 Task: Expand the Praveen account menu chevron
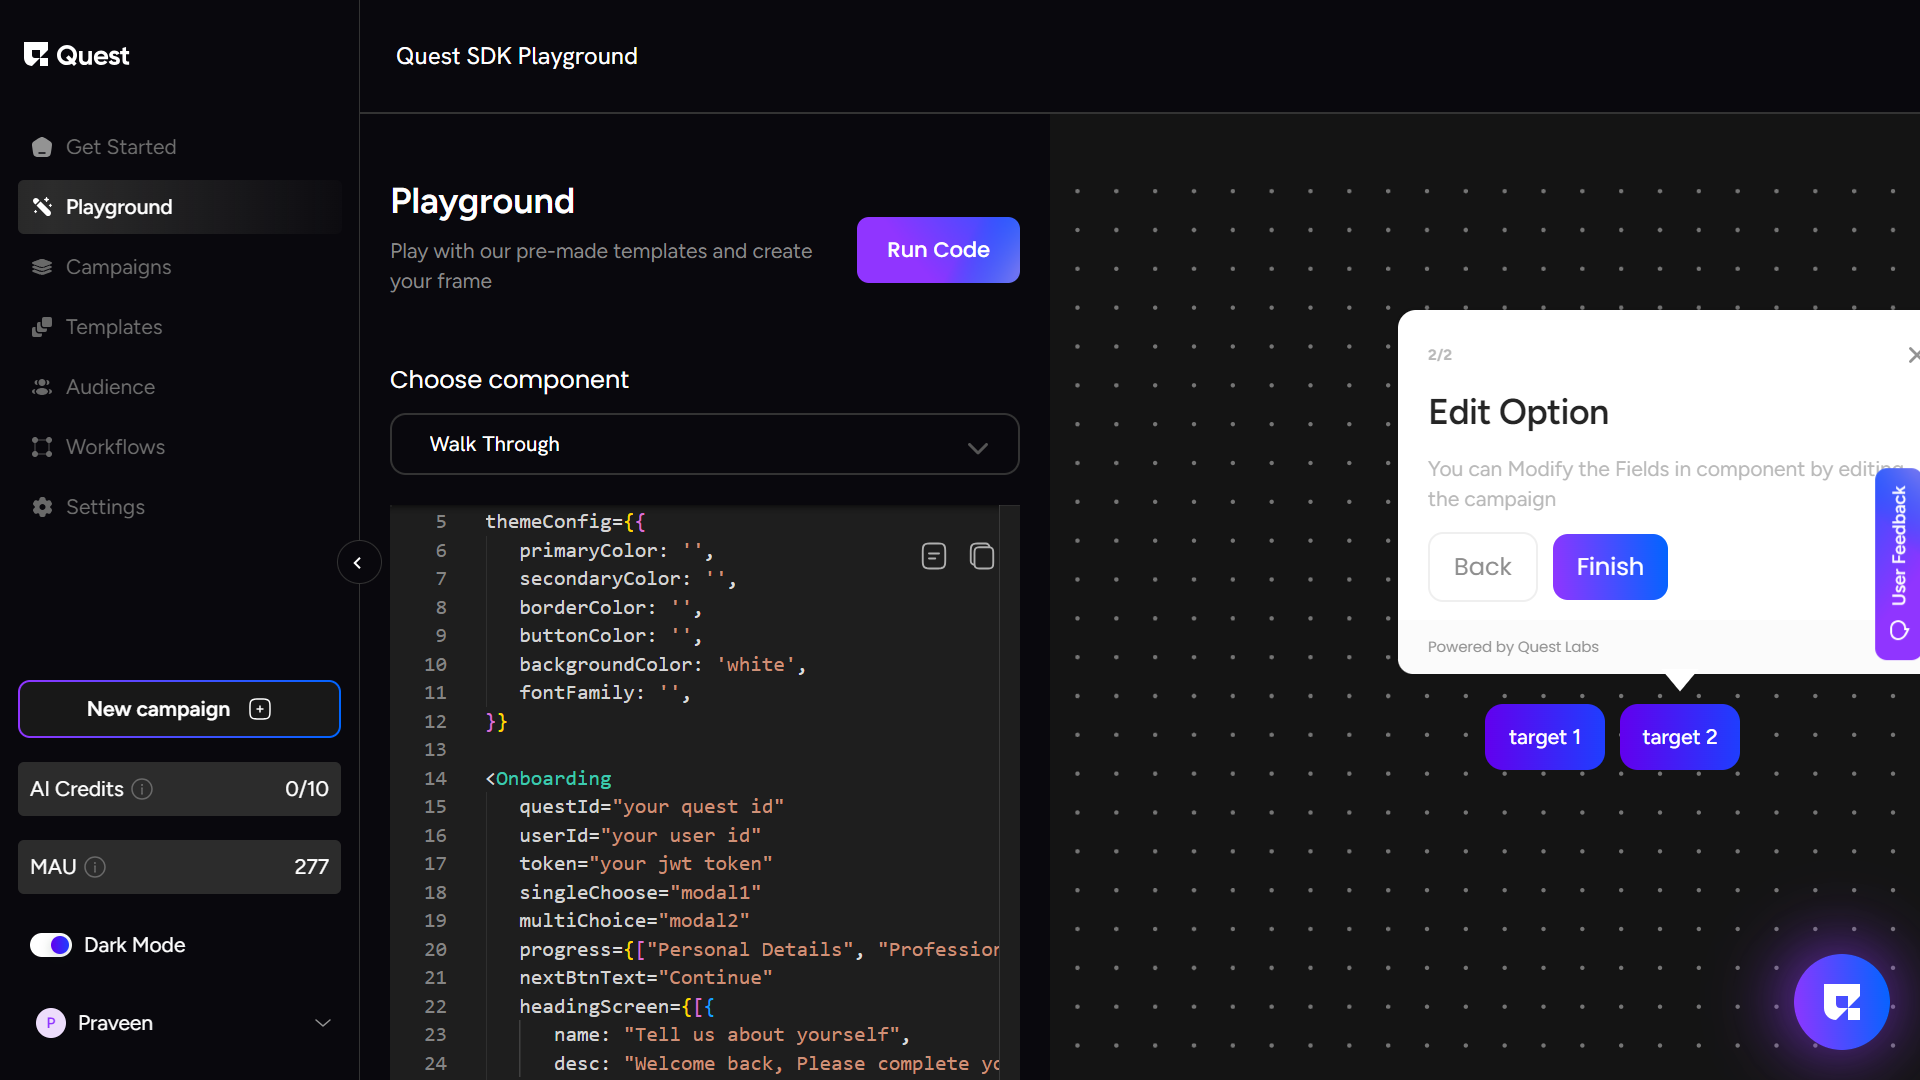tap(323, 1023)
